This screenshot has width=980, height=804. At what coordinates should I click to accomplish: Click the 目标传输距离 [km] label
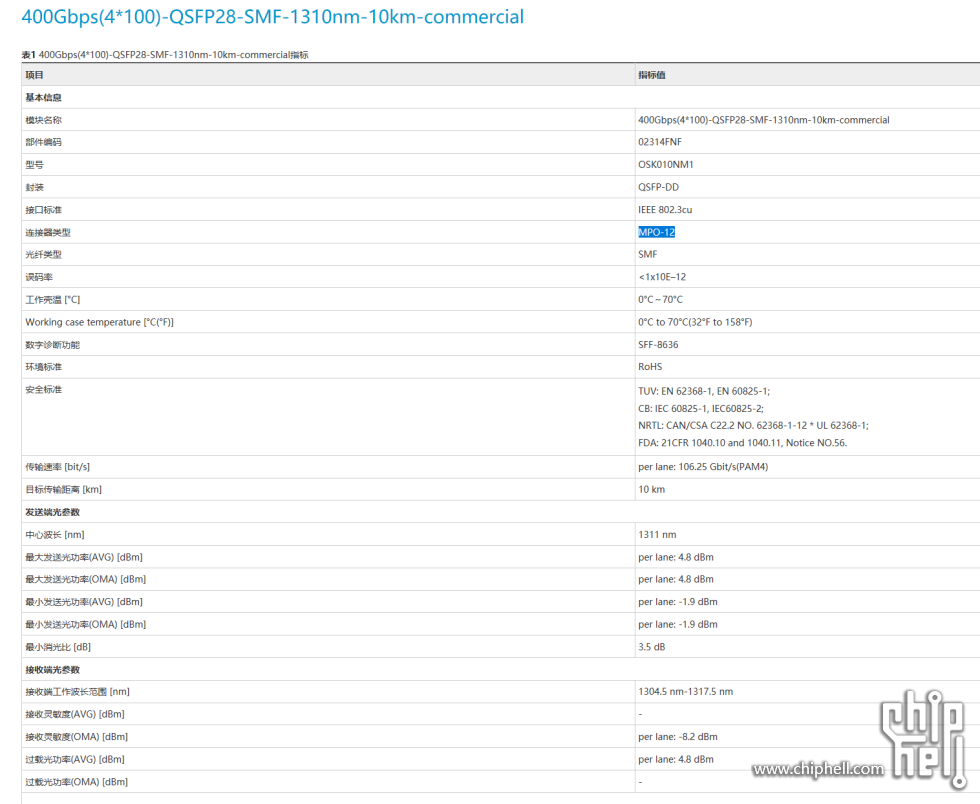[x=63, y=490]
